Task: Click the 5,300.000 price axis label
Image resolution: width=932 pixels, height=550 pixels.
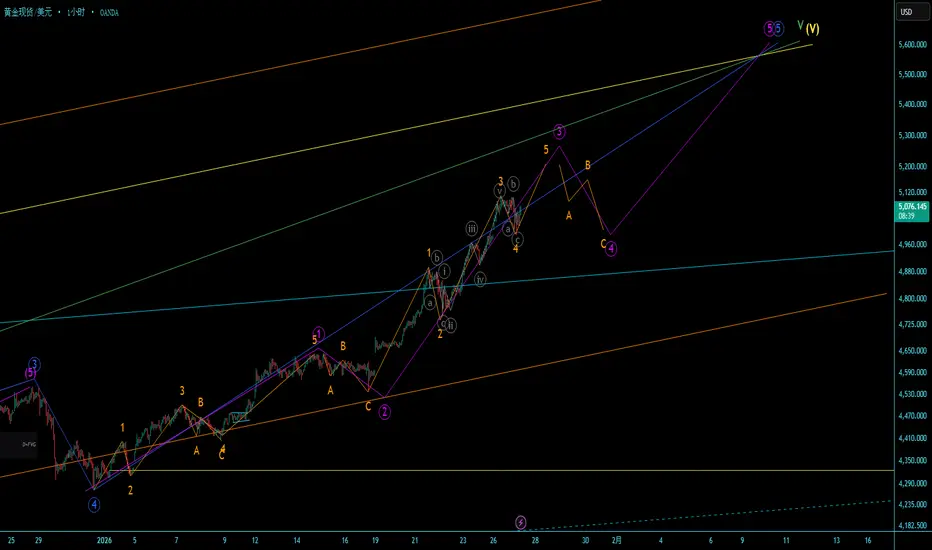Action: (912, 136)
